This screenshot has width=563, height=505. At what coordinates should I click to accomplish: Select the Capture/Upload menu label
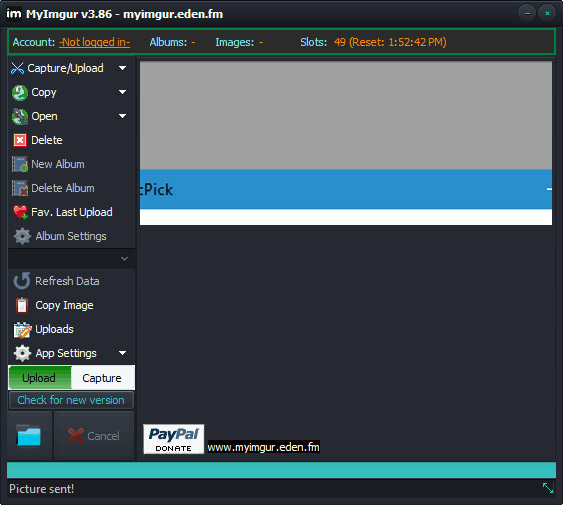(x=65, y=68)
